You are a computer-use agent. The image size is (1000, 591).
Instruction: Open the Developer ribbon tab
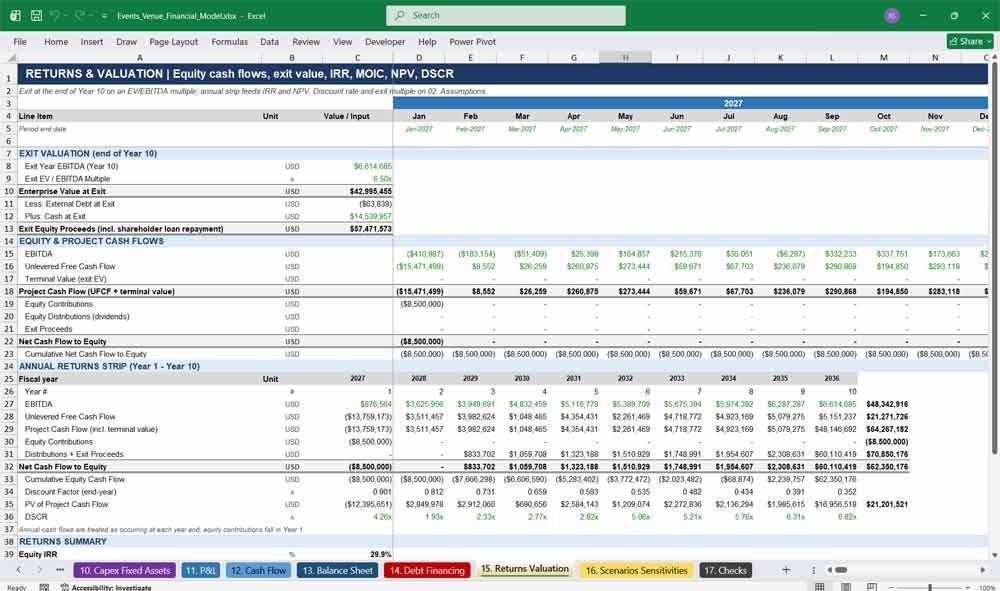coord(385,41)
